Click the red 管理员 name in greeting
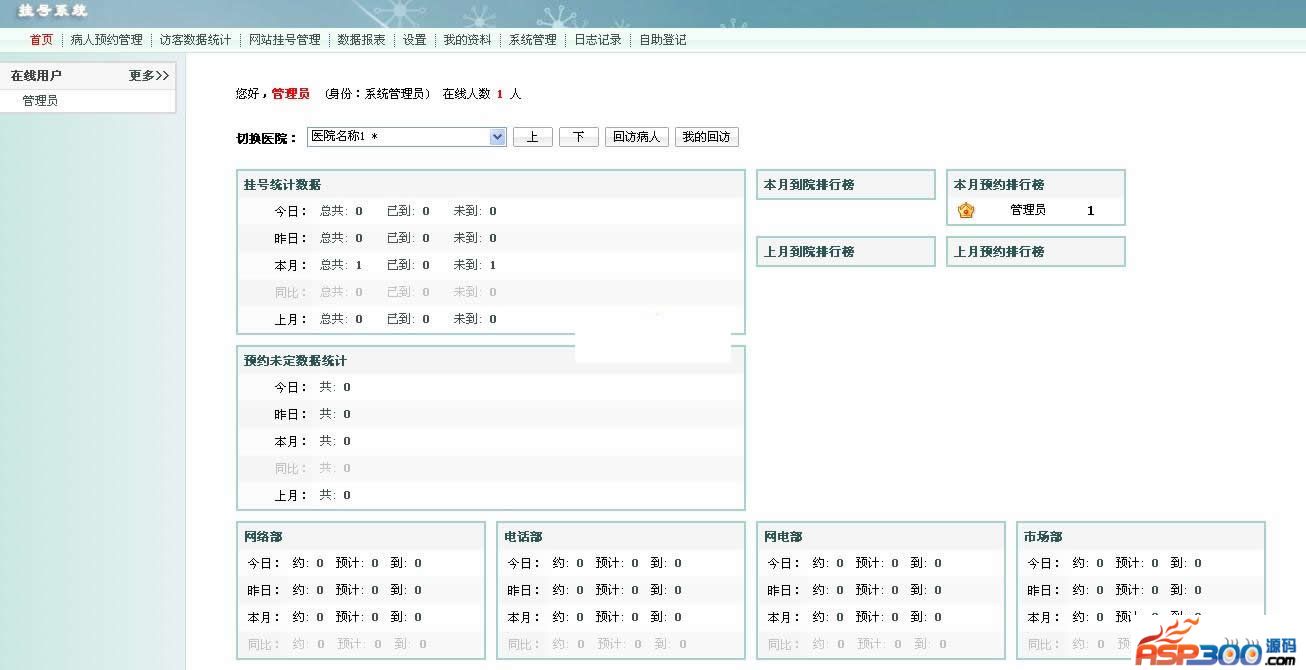The image size is (1306, 670). coord(290,94)
